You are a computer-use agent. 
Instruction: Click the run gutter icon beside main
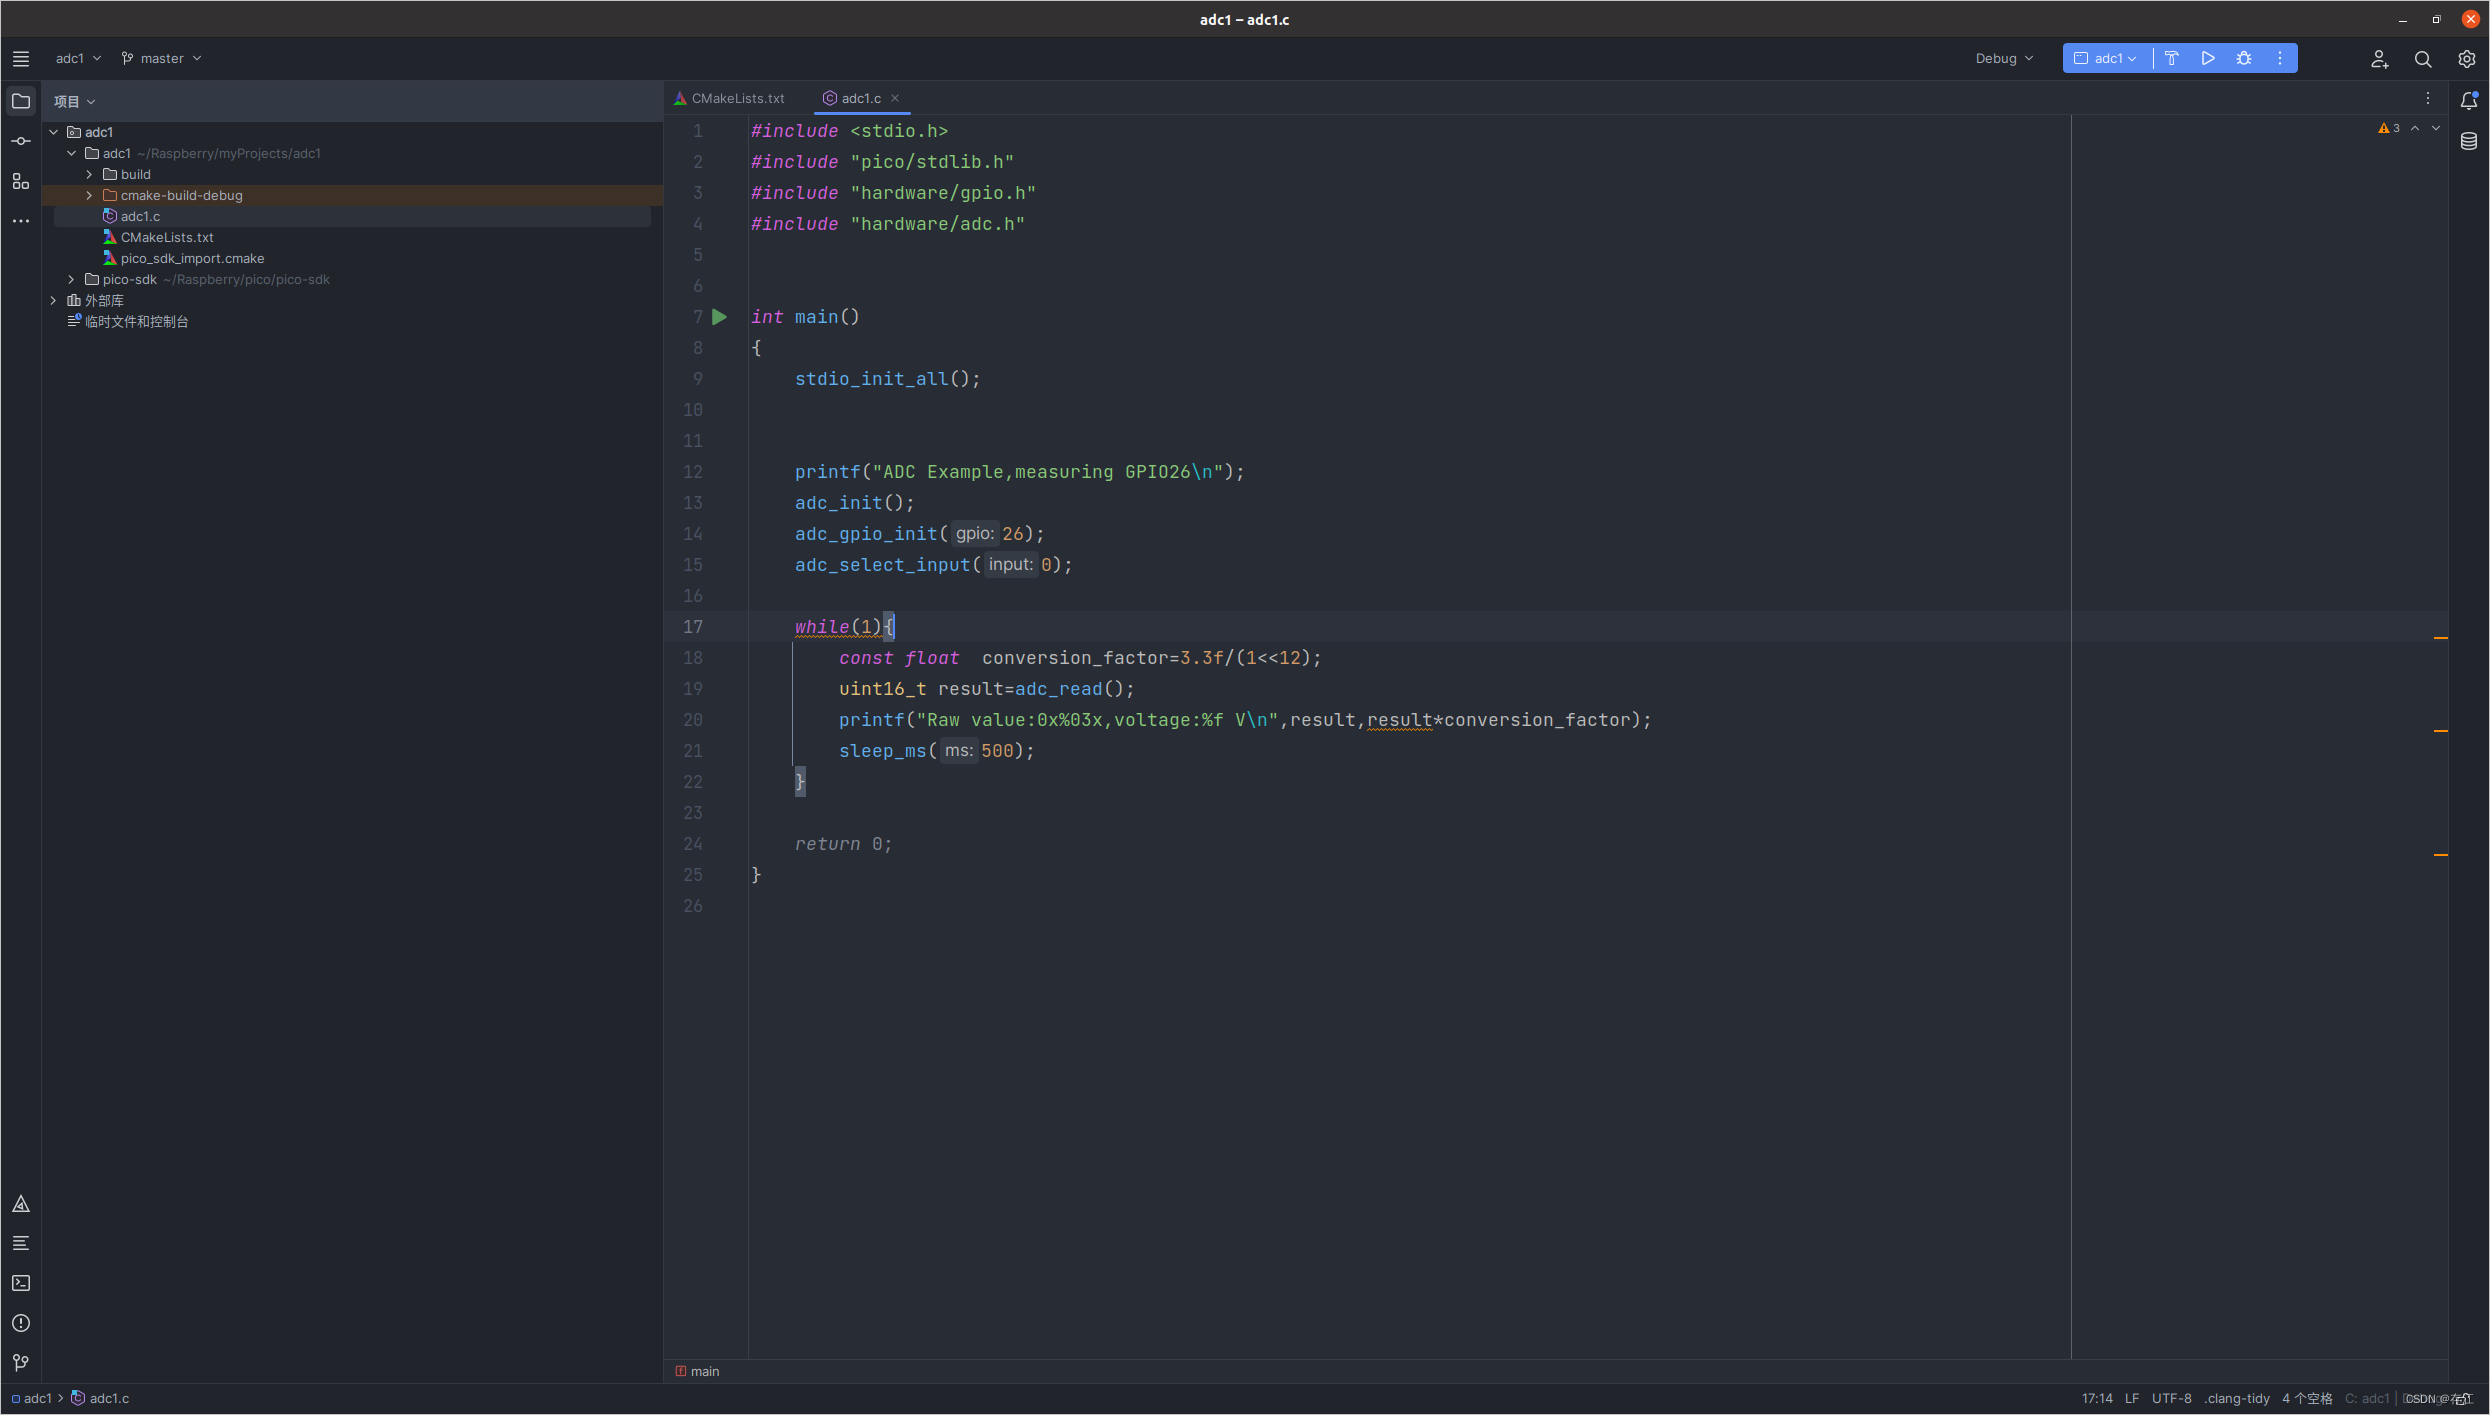pos(719,317)
